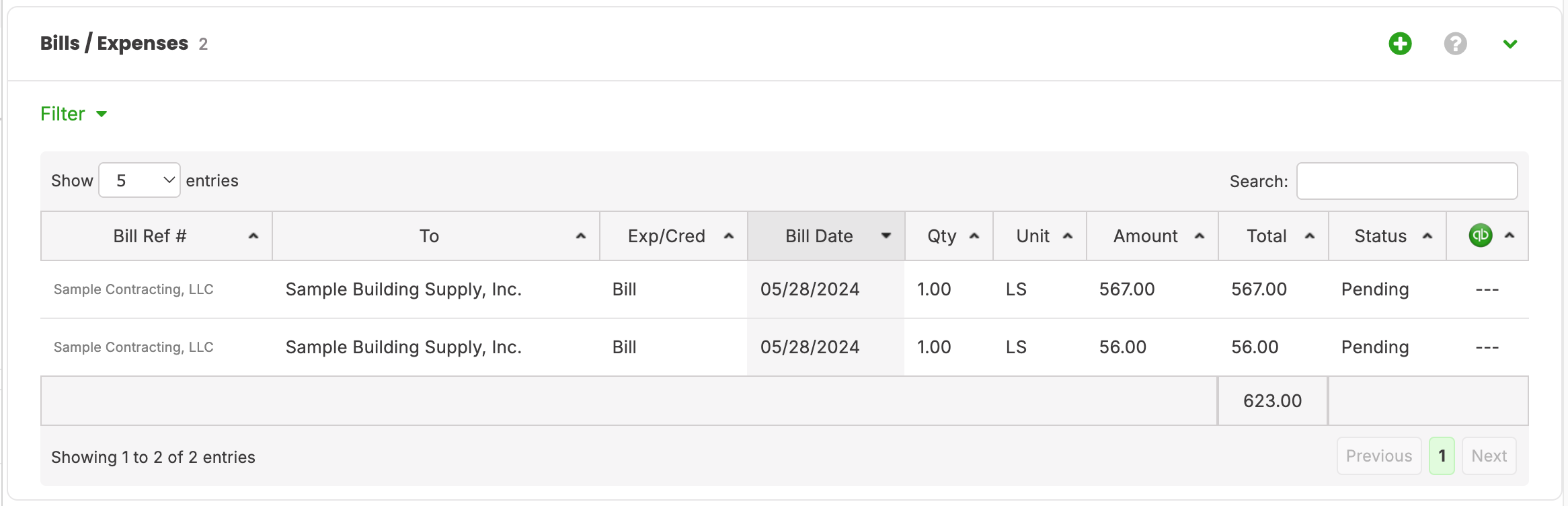Click the QuickBooks icon column header

pos(1487,236)
